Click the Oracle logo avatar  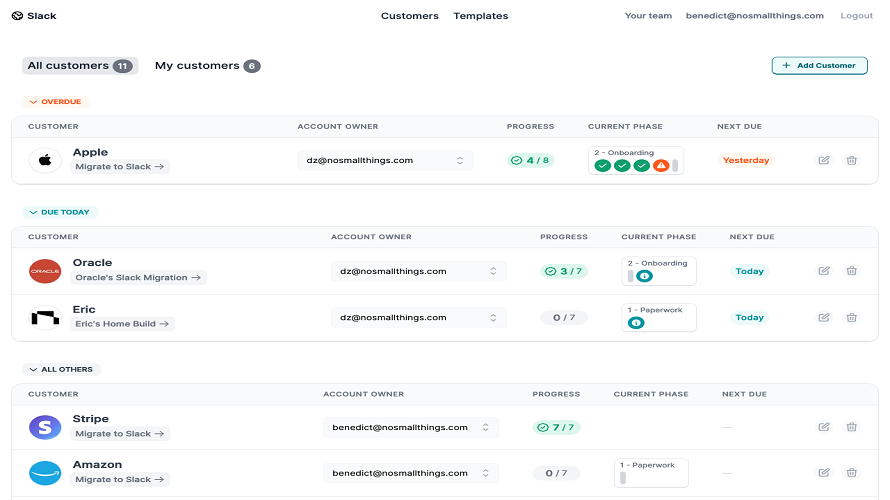[45, 271]
